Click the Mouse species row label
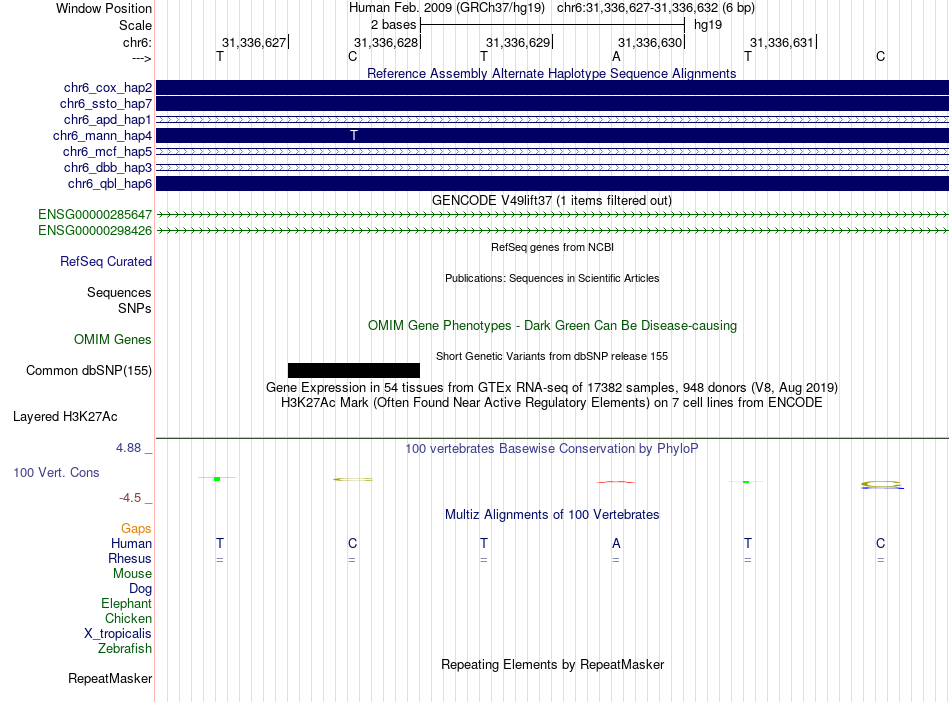Image resolution: width=950 pixels, height=702 pixels. (132, 574)
